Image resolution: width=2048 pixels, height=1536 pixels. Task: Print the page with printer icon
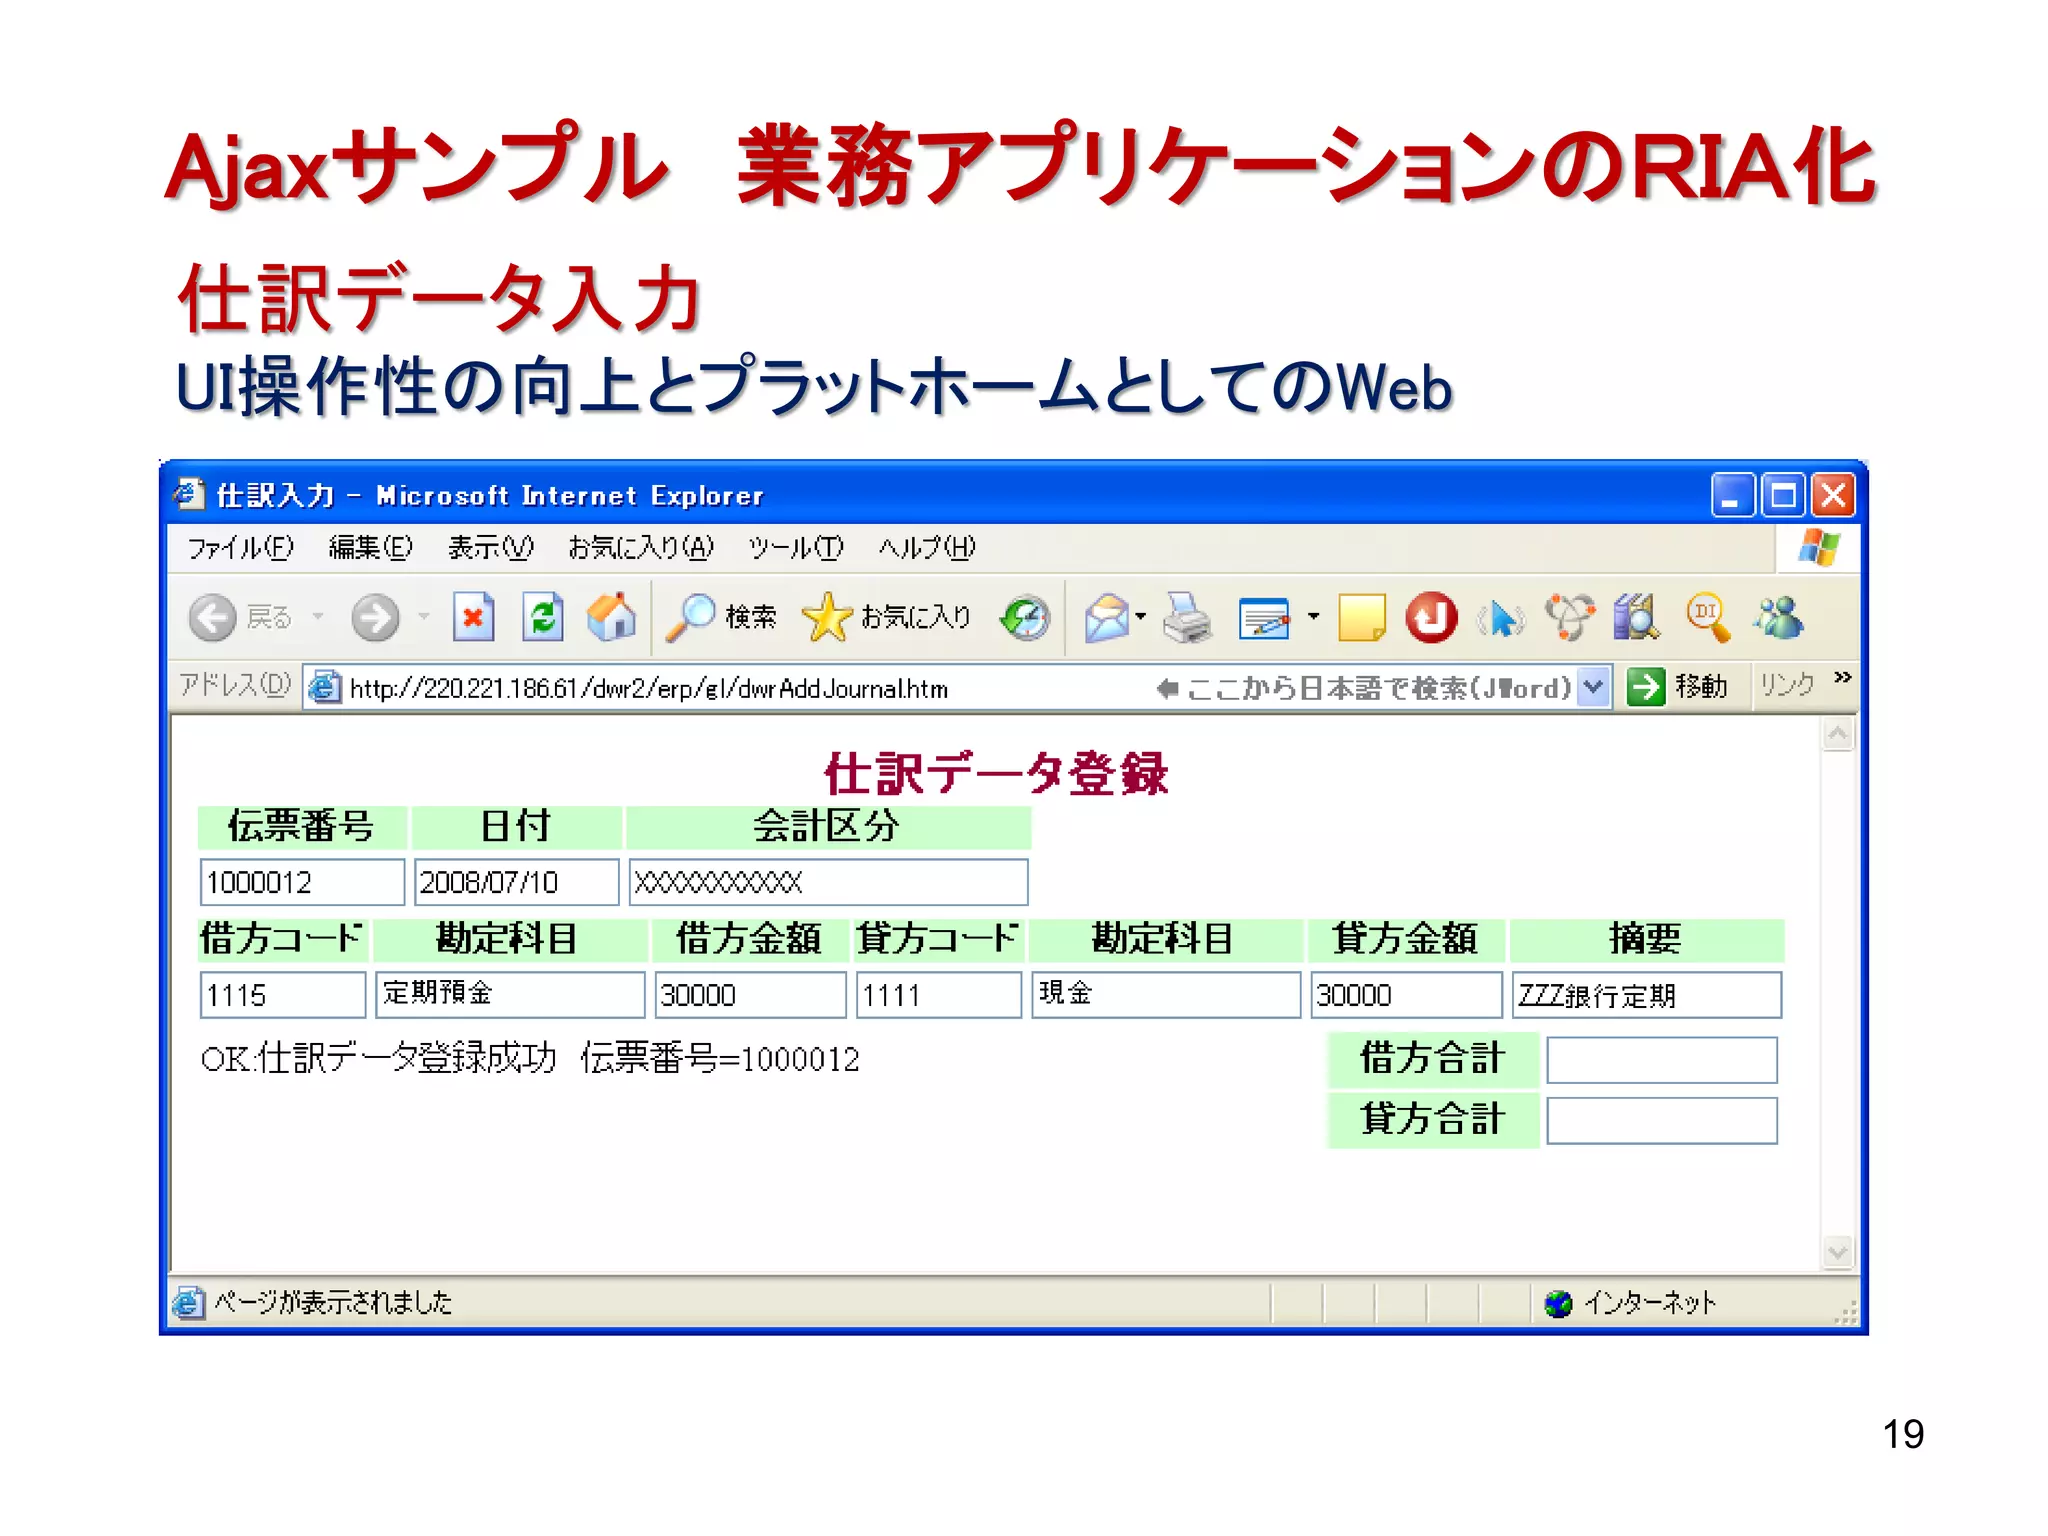[x=1187, y=617]
